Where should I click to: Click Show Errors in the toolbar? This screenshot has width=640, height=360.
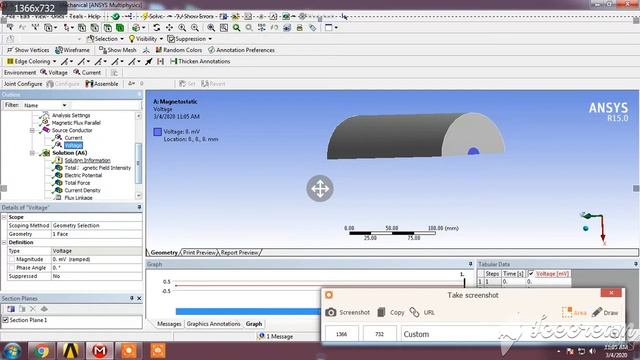pos(195,16)
